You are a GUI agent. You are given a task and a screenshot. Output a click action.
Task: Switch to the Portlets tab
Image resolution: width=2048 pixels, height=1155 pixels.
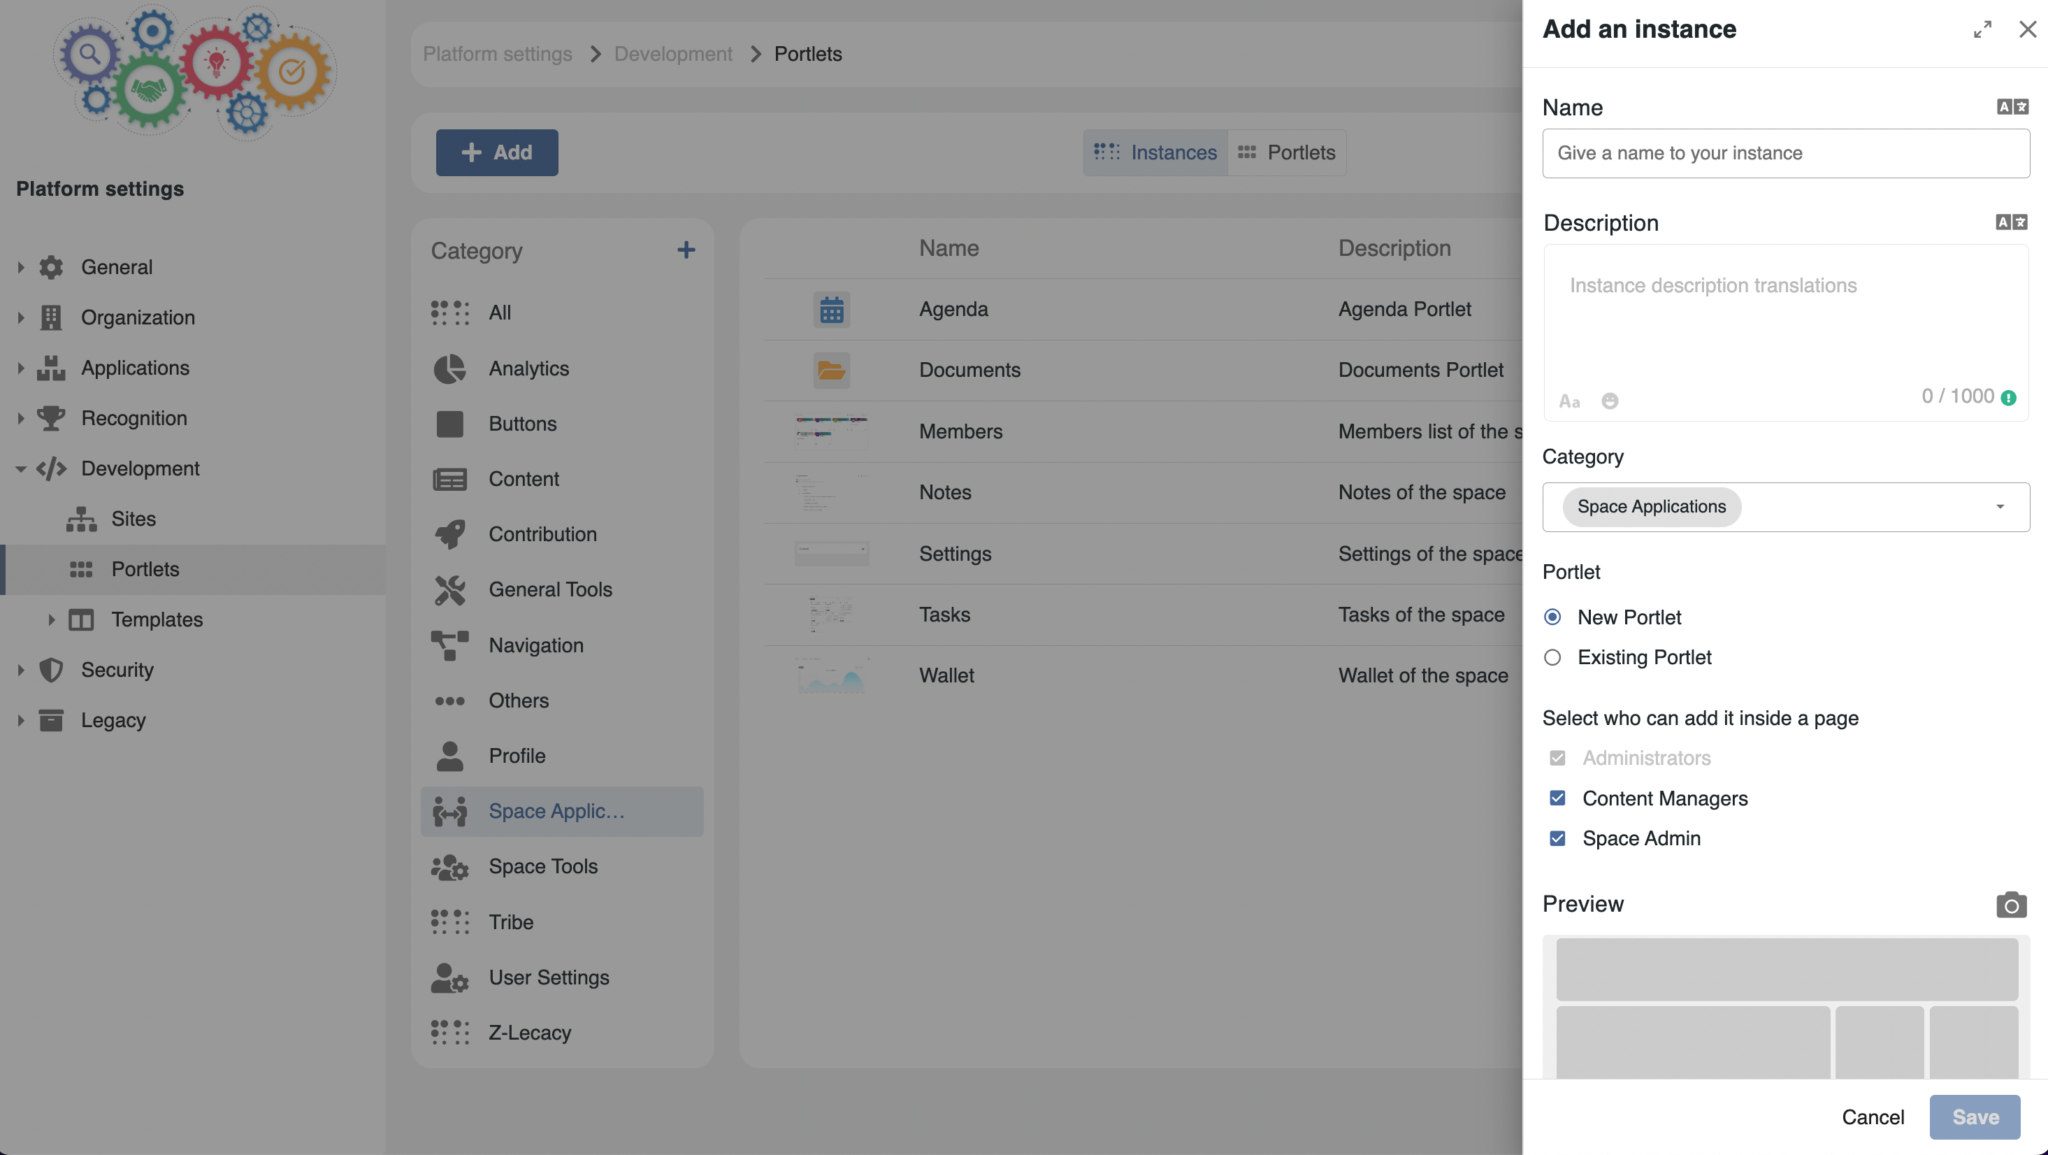pyautogui.click(x=1288, y=152)
